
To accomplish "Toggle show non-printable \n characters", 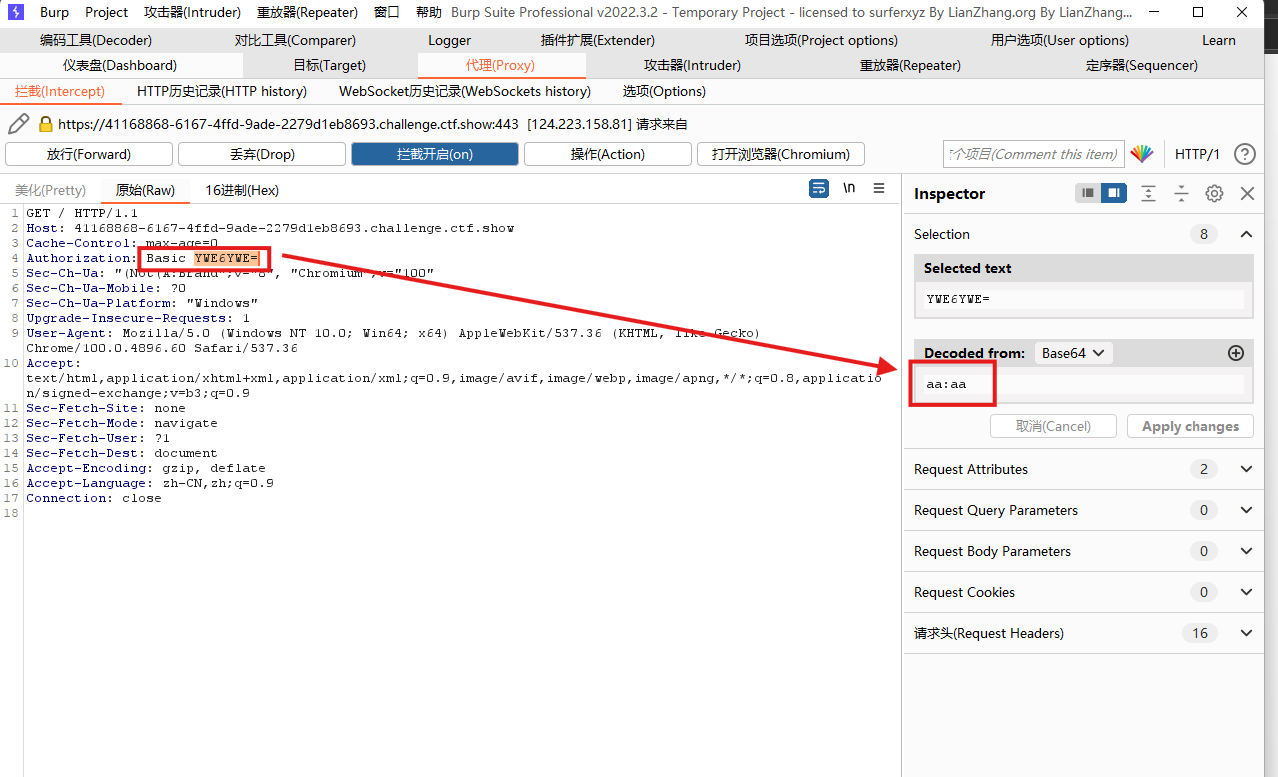I will (x=849, y=188).
